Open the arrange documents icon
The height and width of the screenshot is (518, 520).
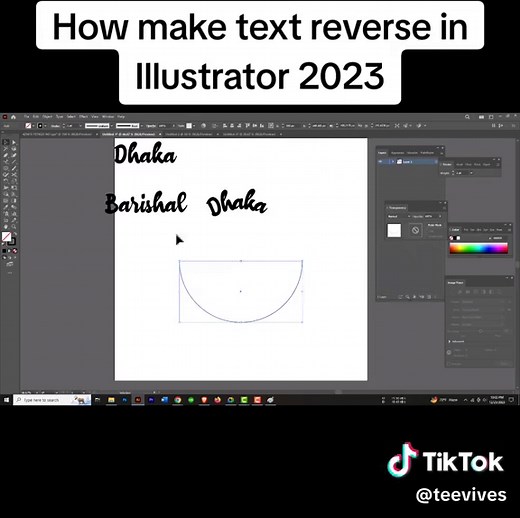pyautogui.click(x=481, y=117)
